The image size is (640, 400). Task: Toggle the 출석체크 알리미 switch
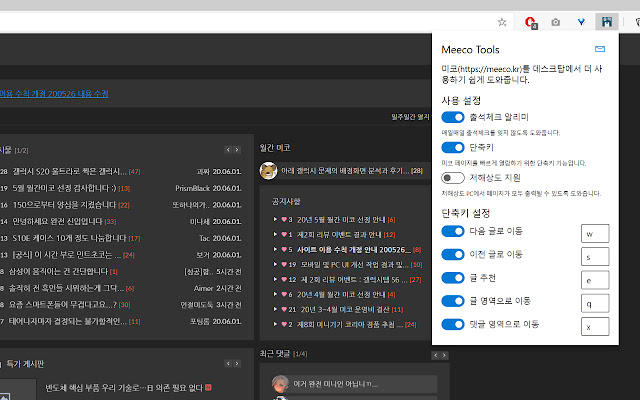pos(453,117)
